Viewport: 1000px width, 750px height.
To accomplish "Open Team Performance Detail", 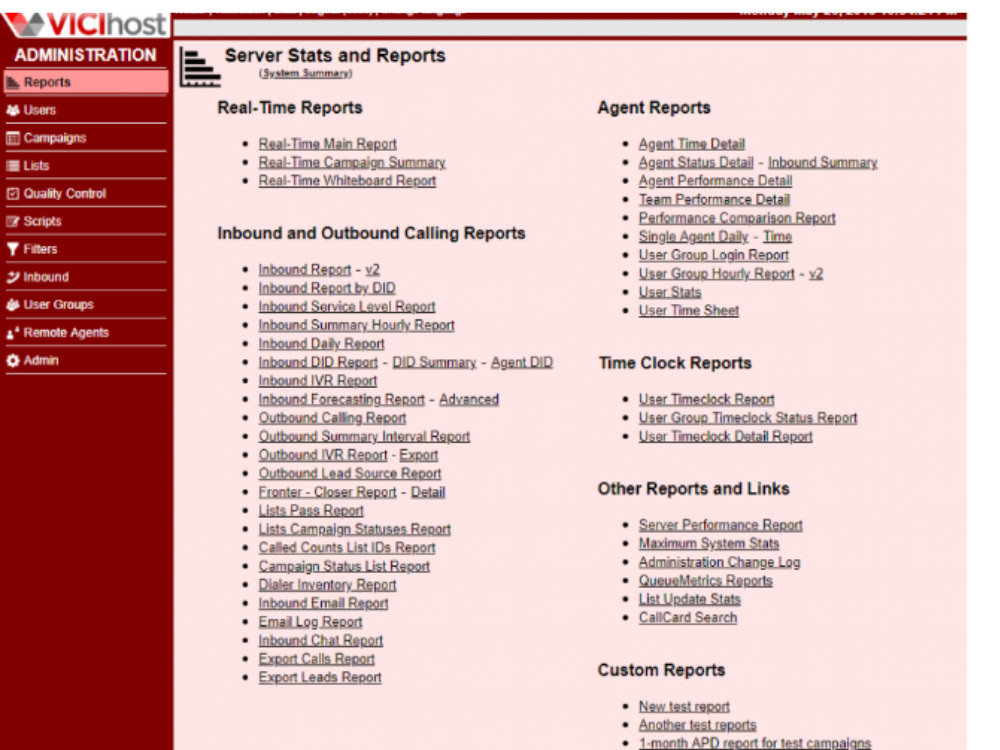I will [x=714, y=200].
